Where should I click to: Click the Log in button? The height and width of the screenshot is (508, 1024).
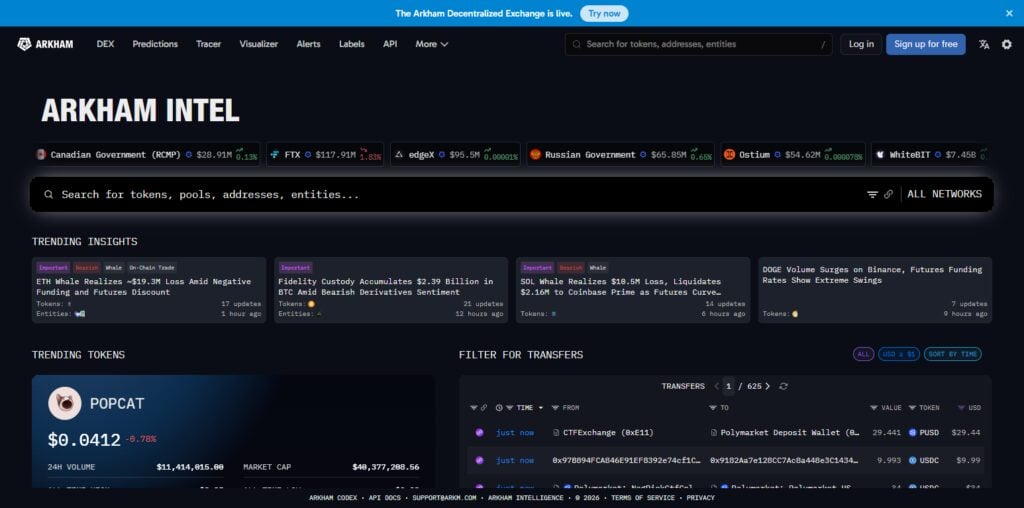(861, 44)
